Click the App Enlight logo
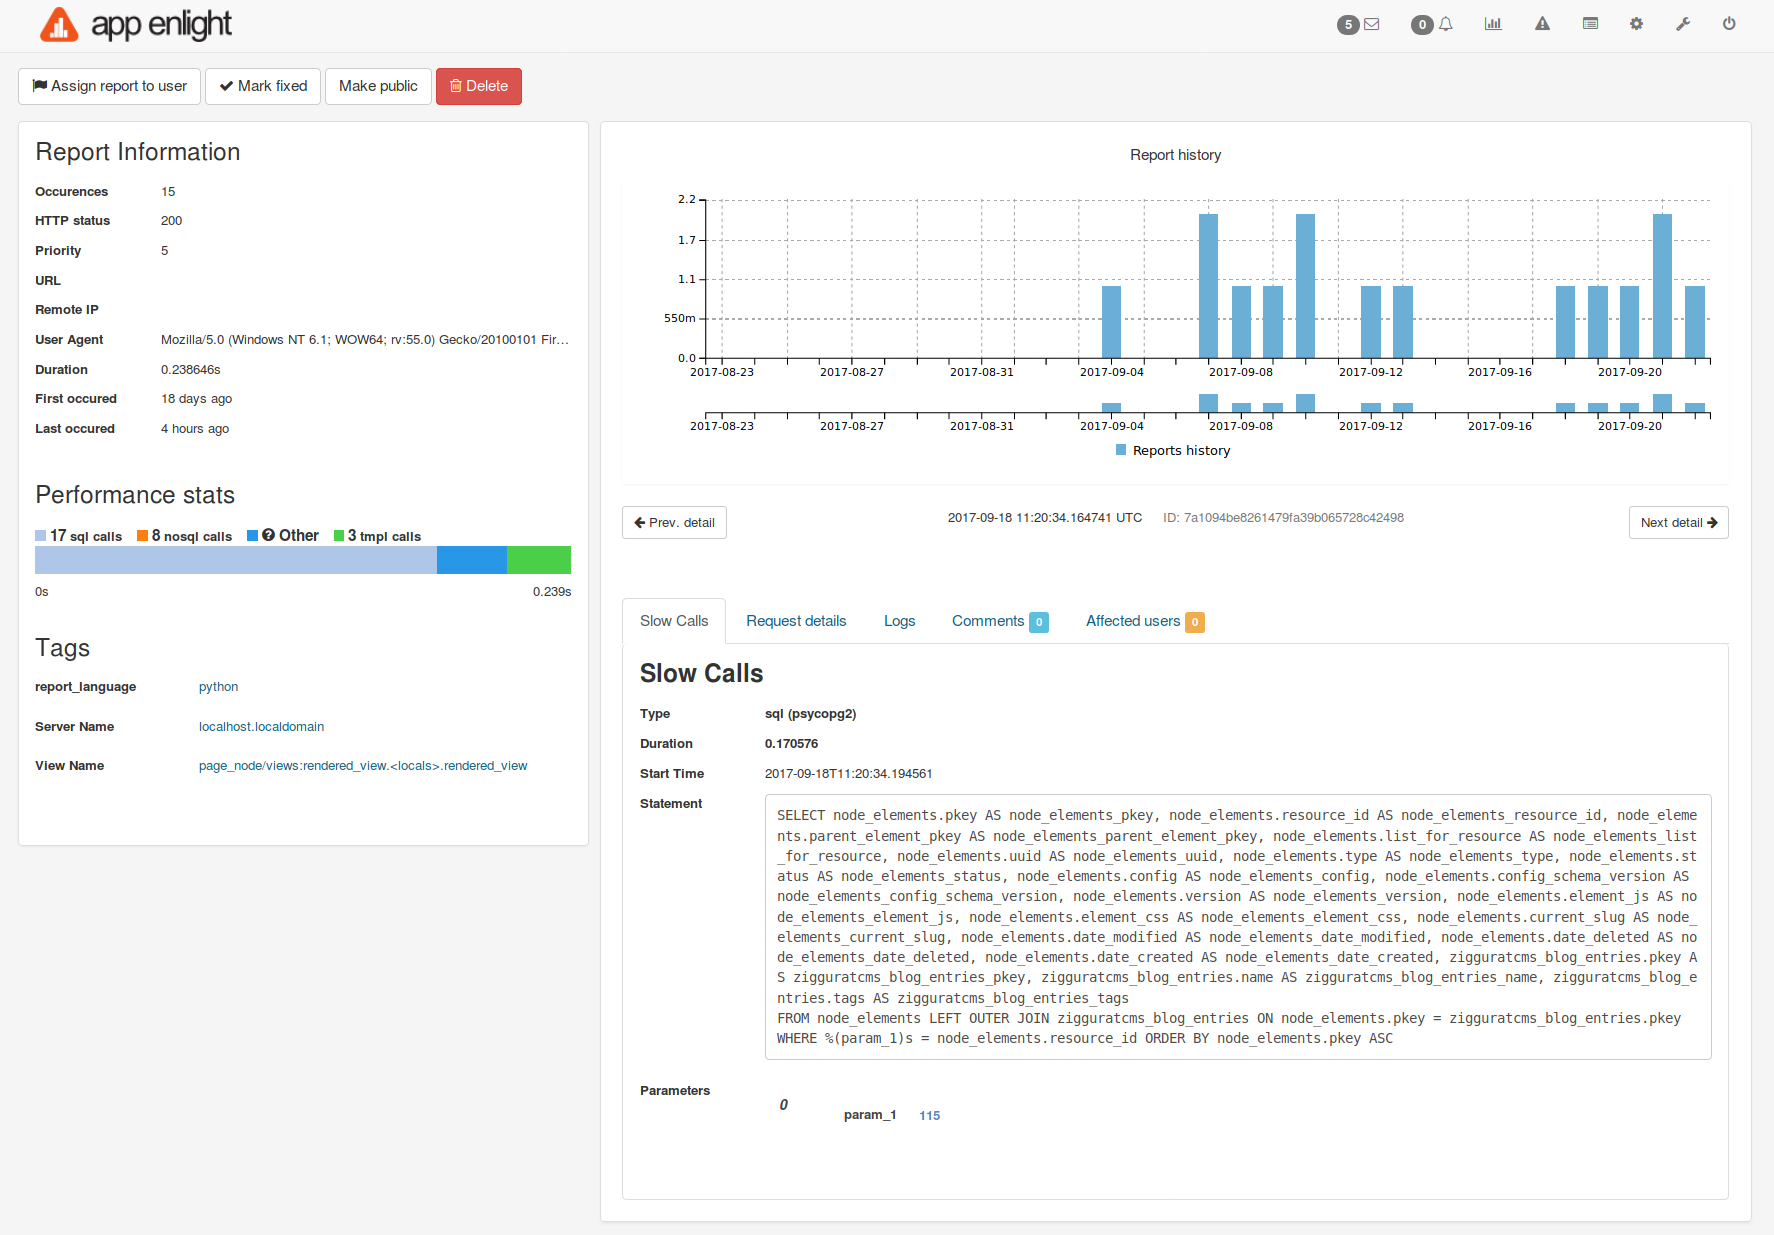Screen dimensions: 1774x1235 (136, 25)
